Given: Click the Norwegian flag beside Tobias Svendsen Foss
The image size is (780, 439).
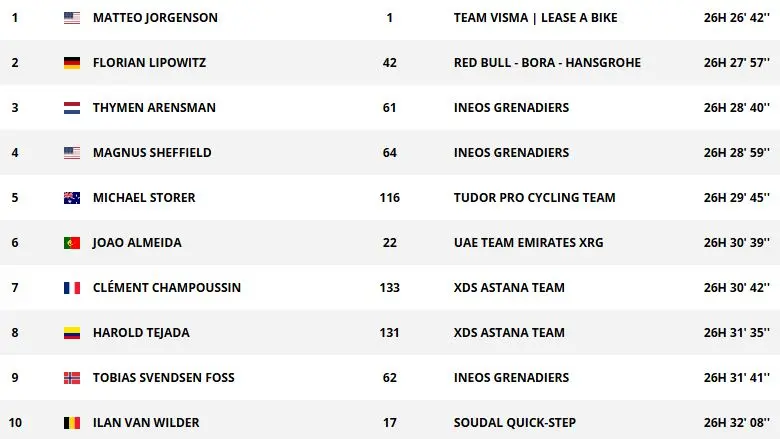Looking at the screenshot, I should tap(72, 378).
